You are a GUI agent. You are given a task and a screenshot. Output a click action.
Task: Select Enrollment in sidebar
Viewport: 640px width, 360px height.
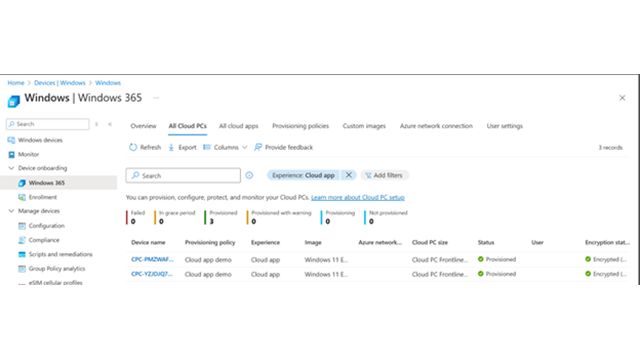(43, 197)
